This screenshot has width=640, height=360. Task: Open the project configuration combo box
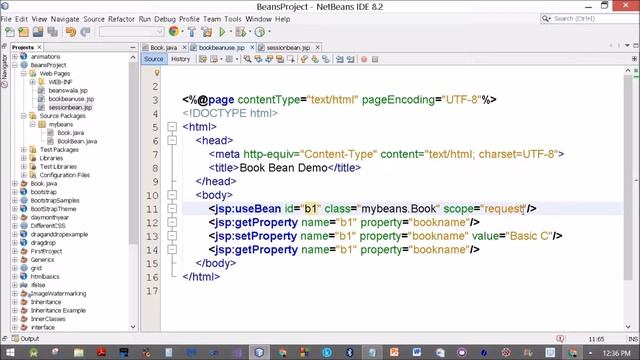[x=131, y=32]
